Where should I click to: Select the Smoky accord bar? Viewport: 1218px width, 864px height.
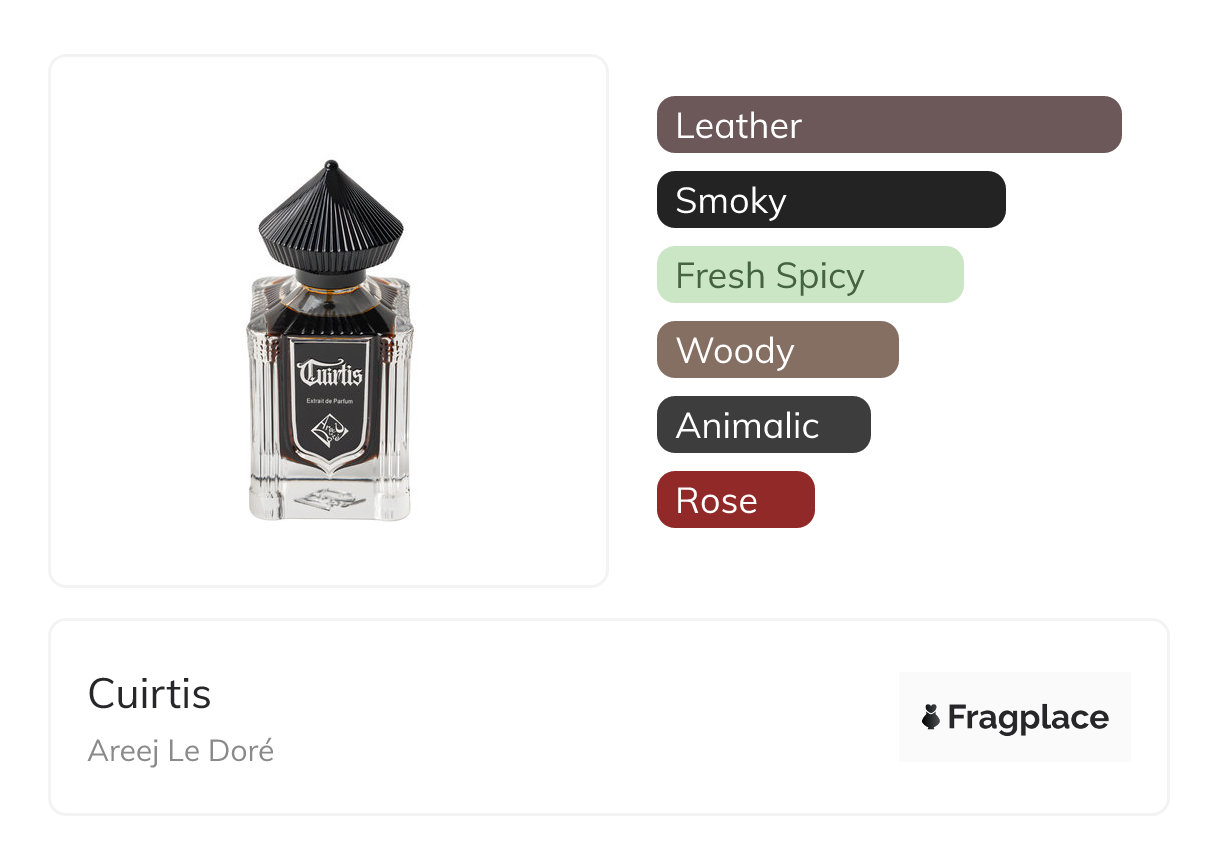tap(831, 200)
